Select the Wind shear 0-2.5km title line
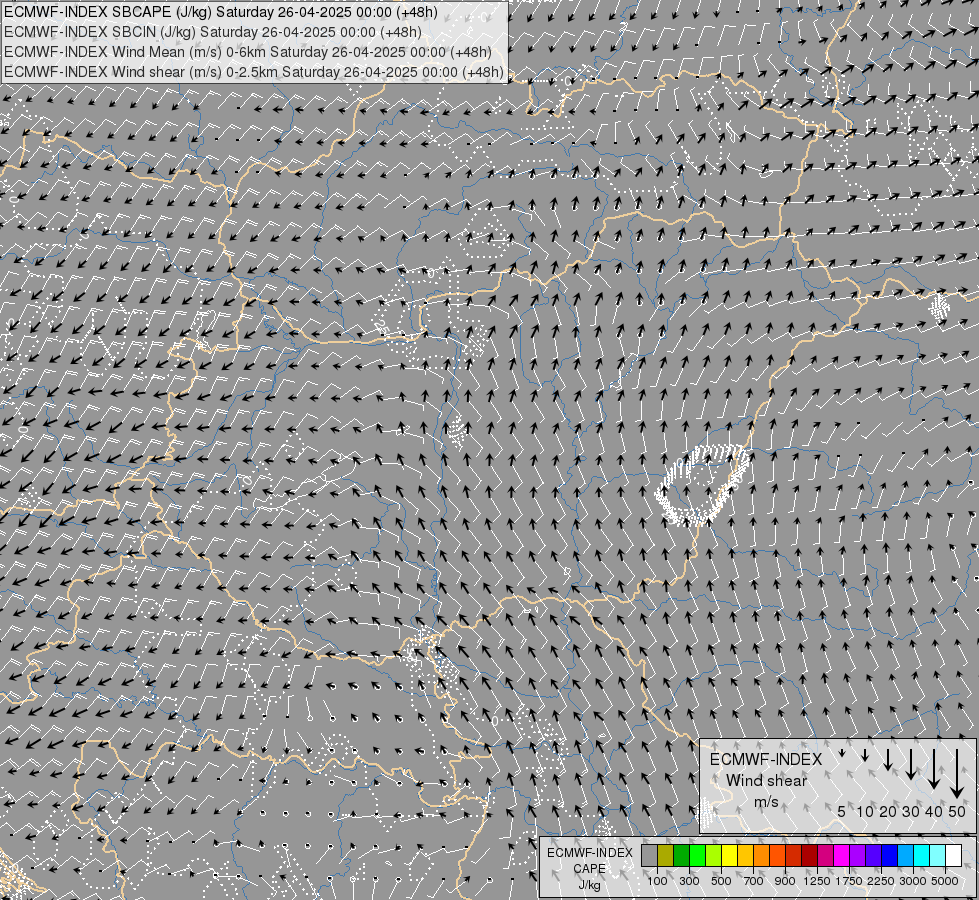The height and width of the screenshot is (900, 979). click(x=254, y=72)
